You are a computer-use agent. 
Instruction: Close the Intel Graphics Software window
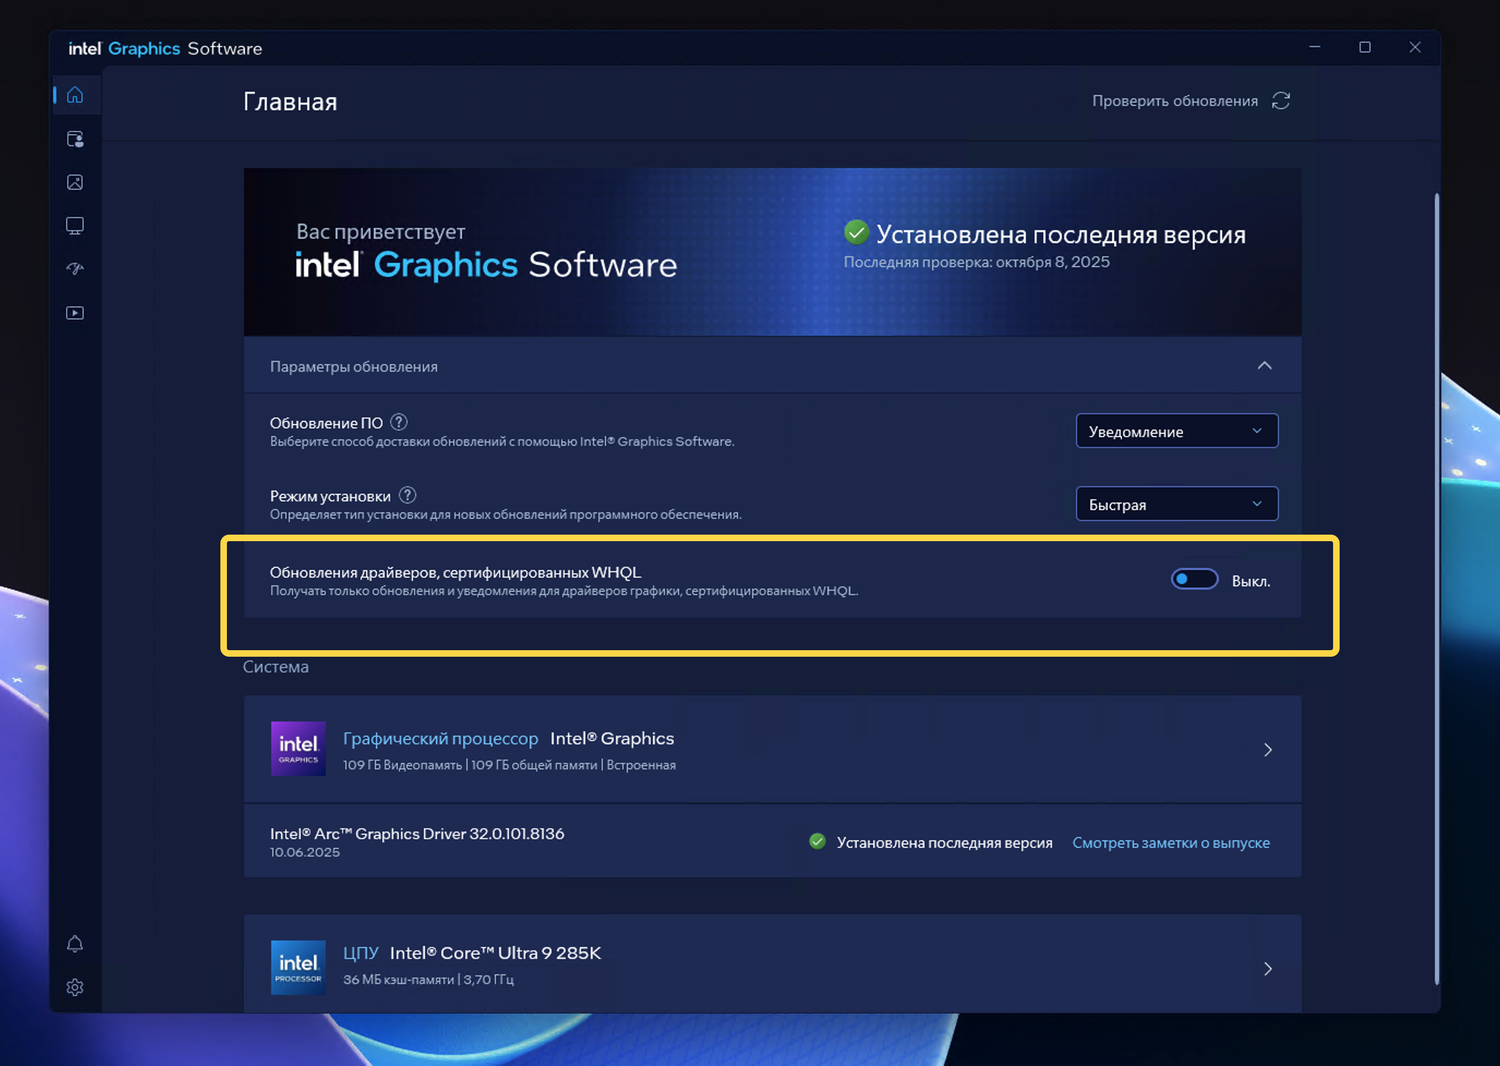pyautogui.click(x=1415, y=48)
